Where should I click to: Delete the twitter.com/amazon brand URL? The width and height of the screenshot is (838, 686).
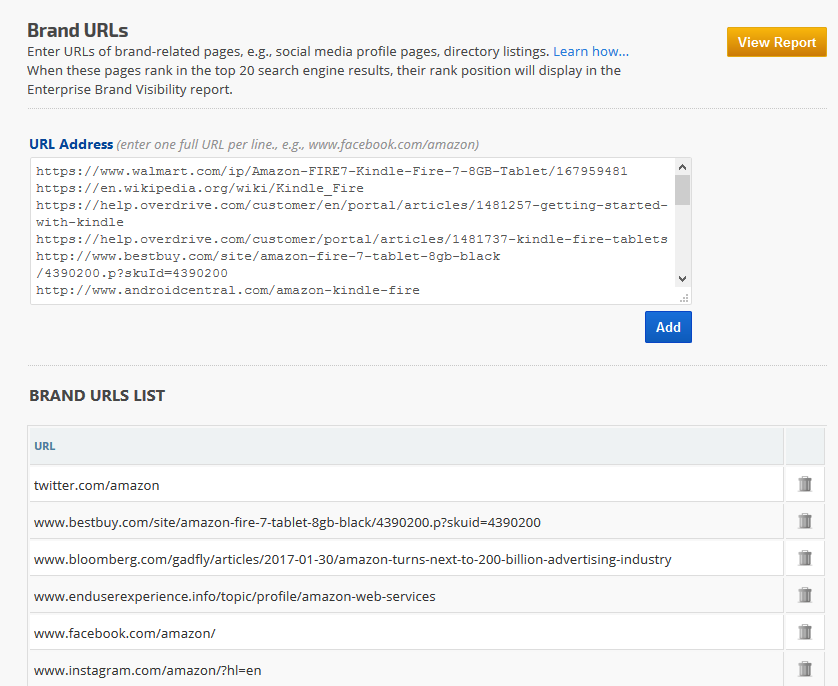(804, 484)
